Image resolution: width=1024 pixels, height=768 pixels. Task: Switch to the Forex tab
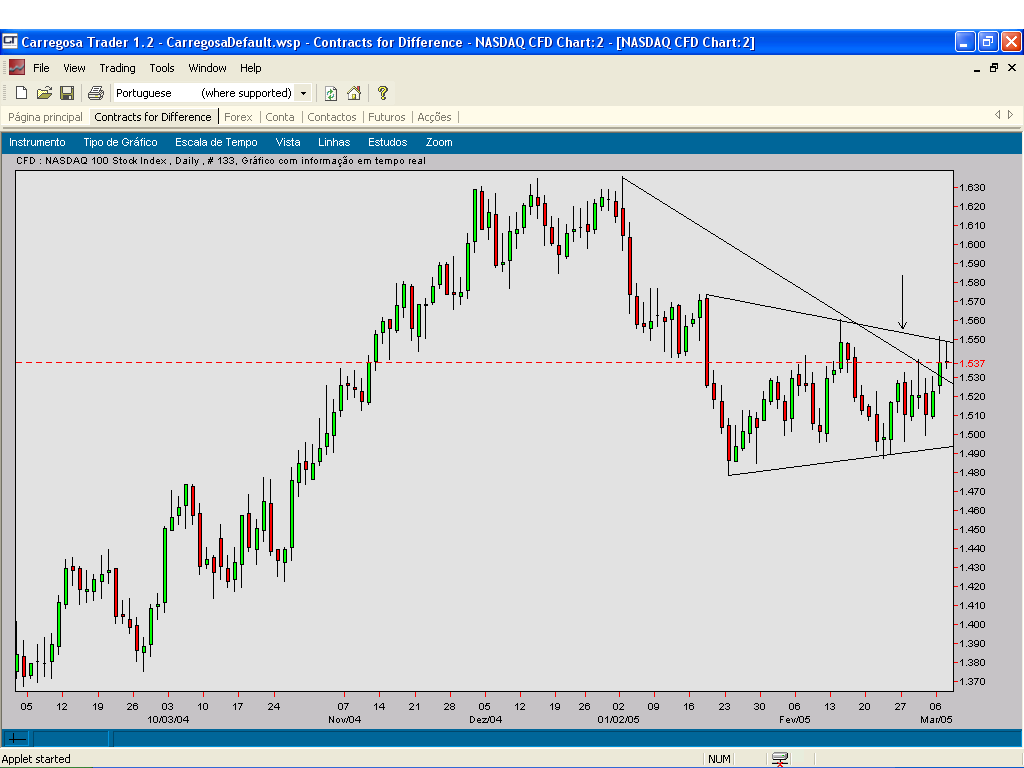click(x=238, y=117)
